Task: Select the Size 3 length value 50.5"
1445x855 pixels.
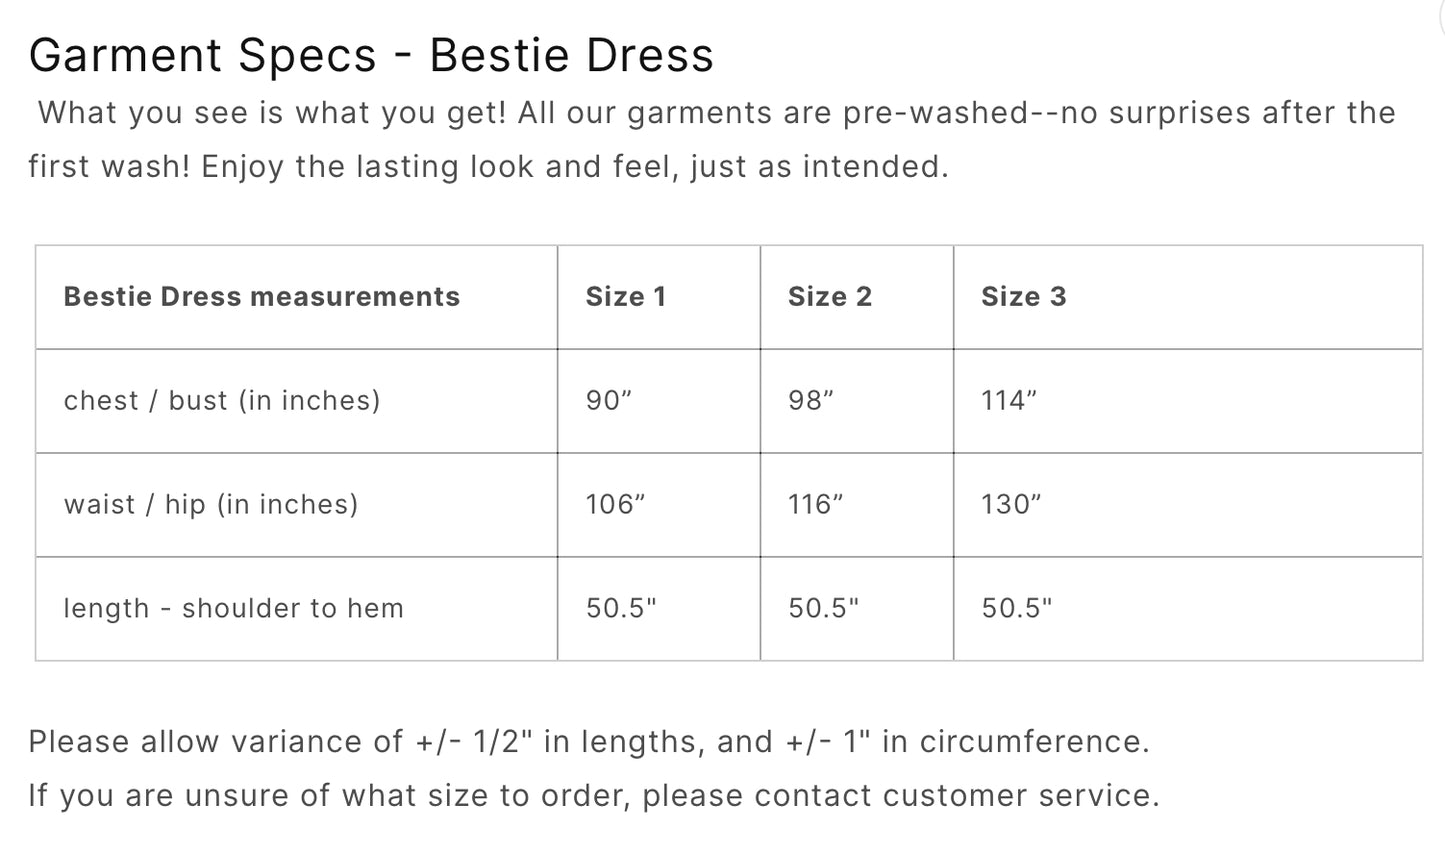Action: 1017,609
